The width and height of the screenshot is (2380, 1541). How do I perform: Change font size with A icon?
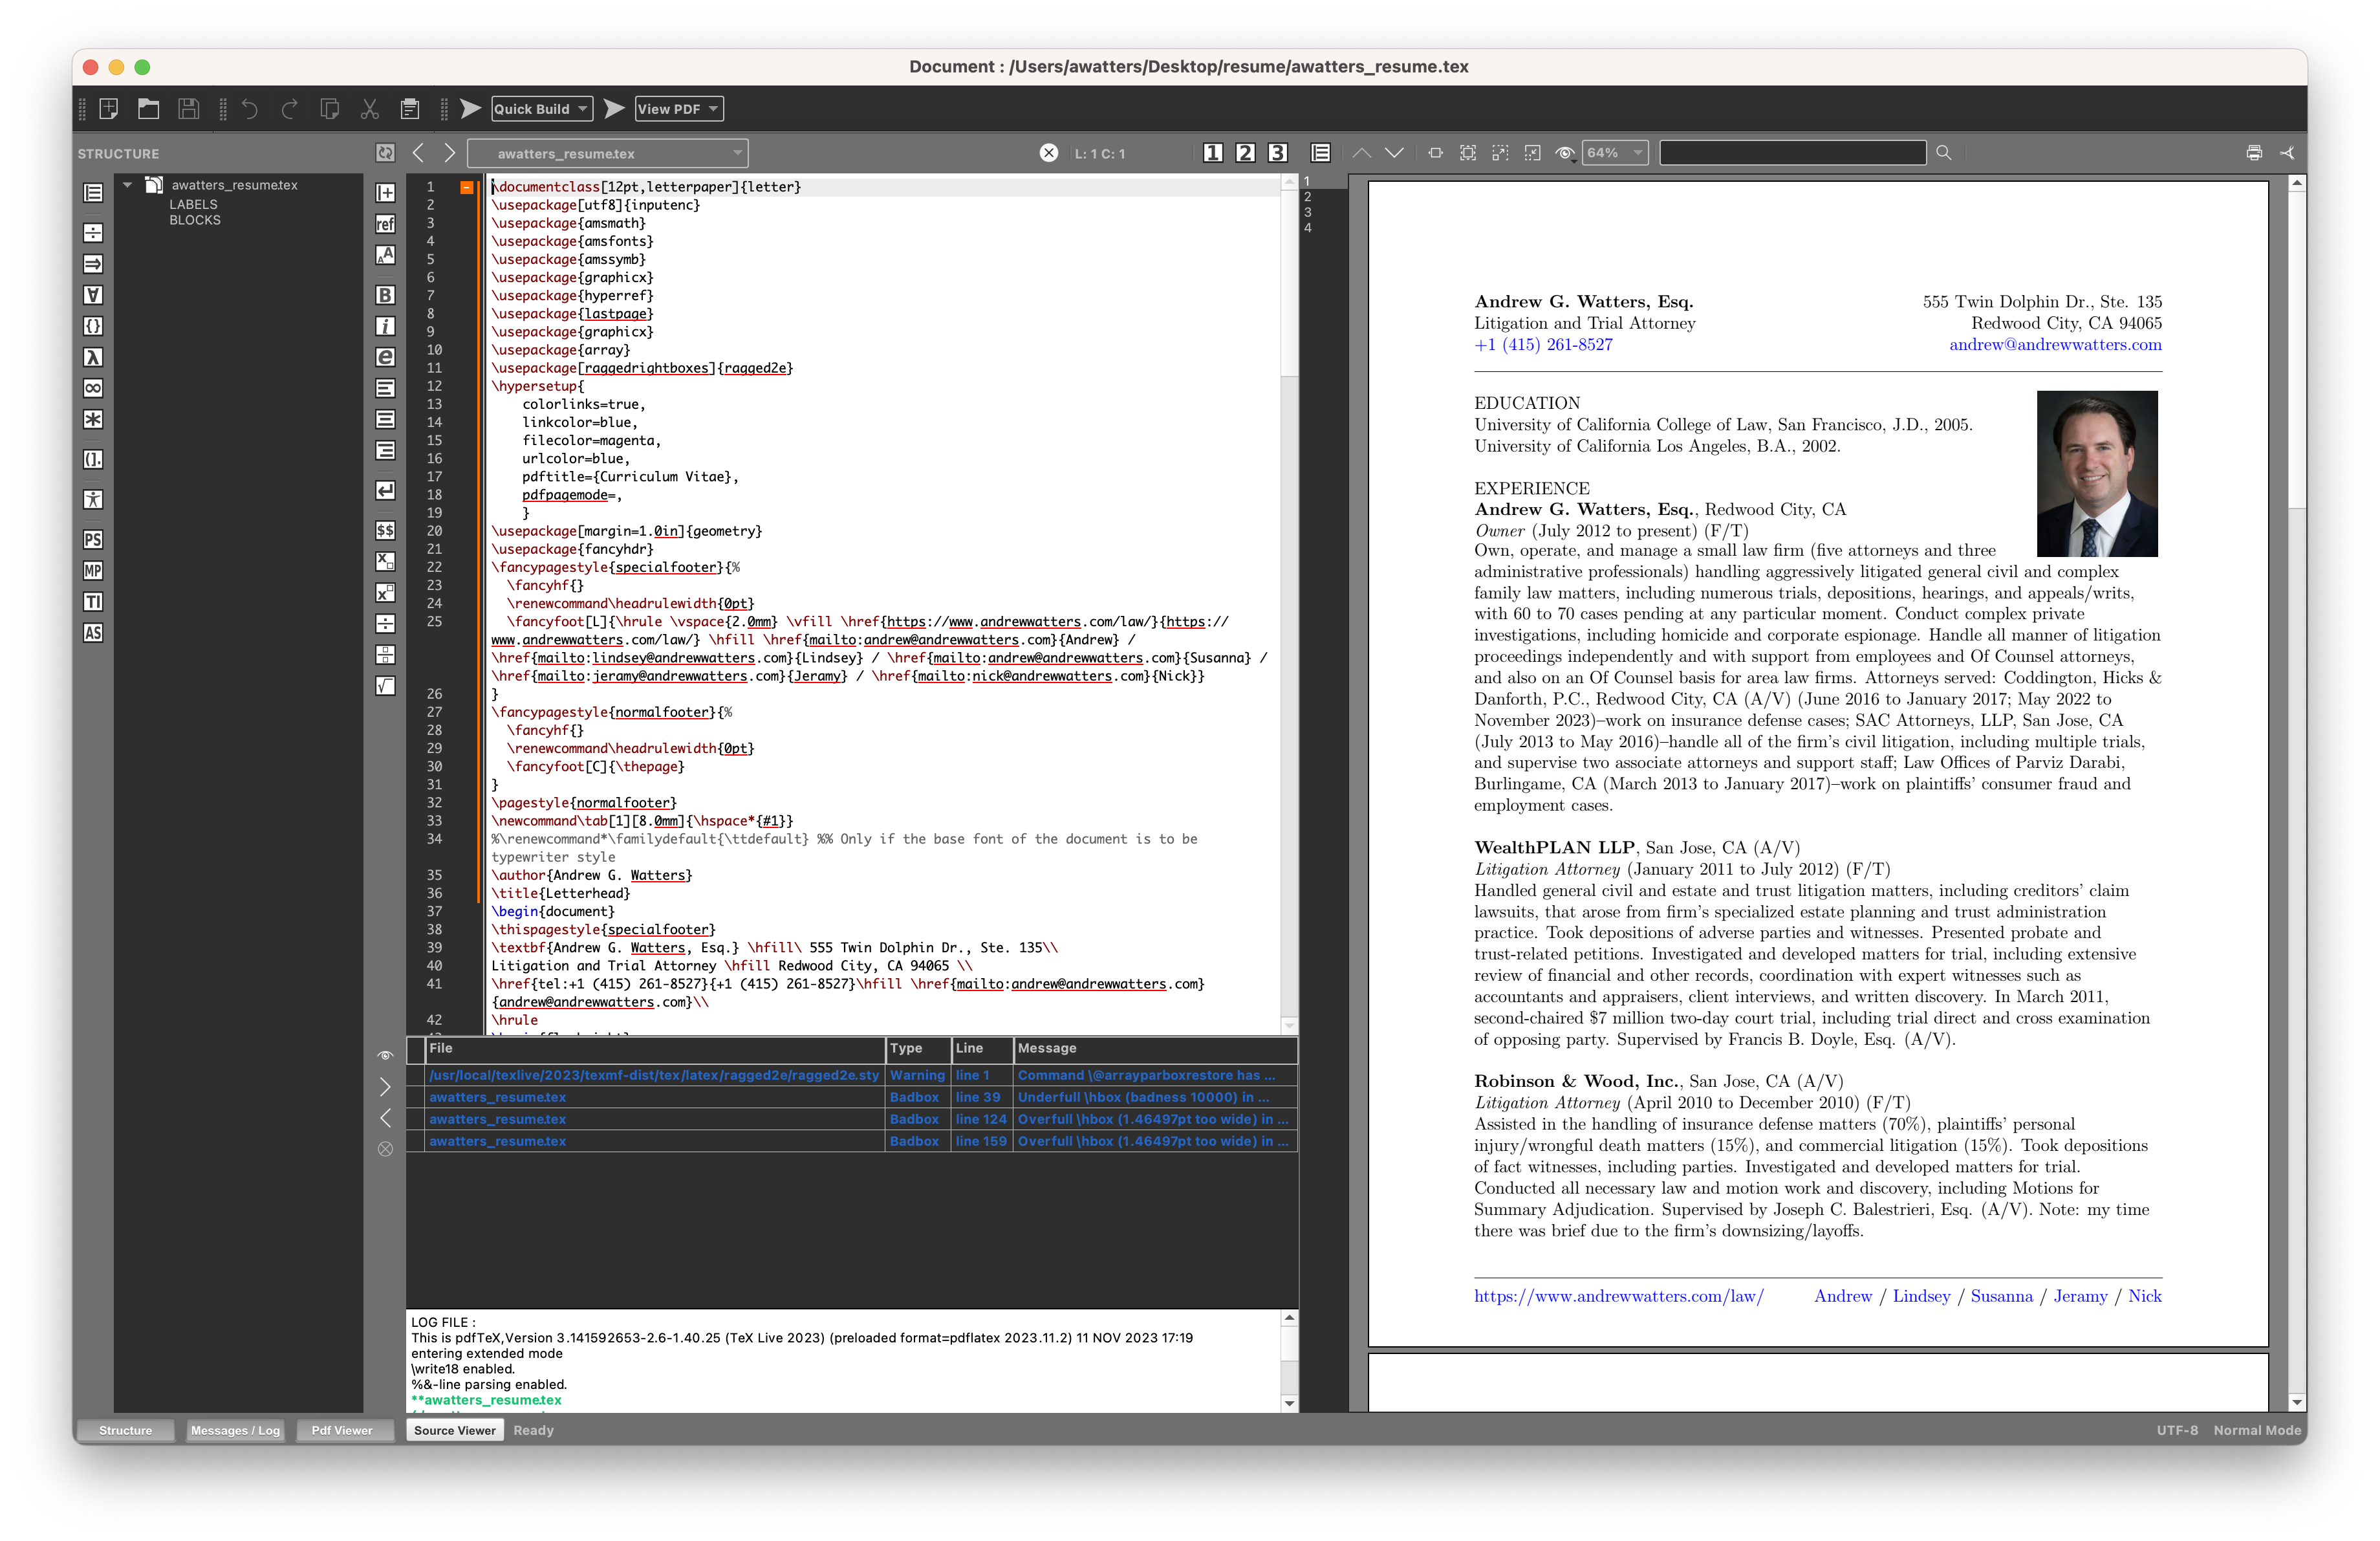click(x=385, y=255)
